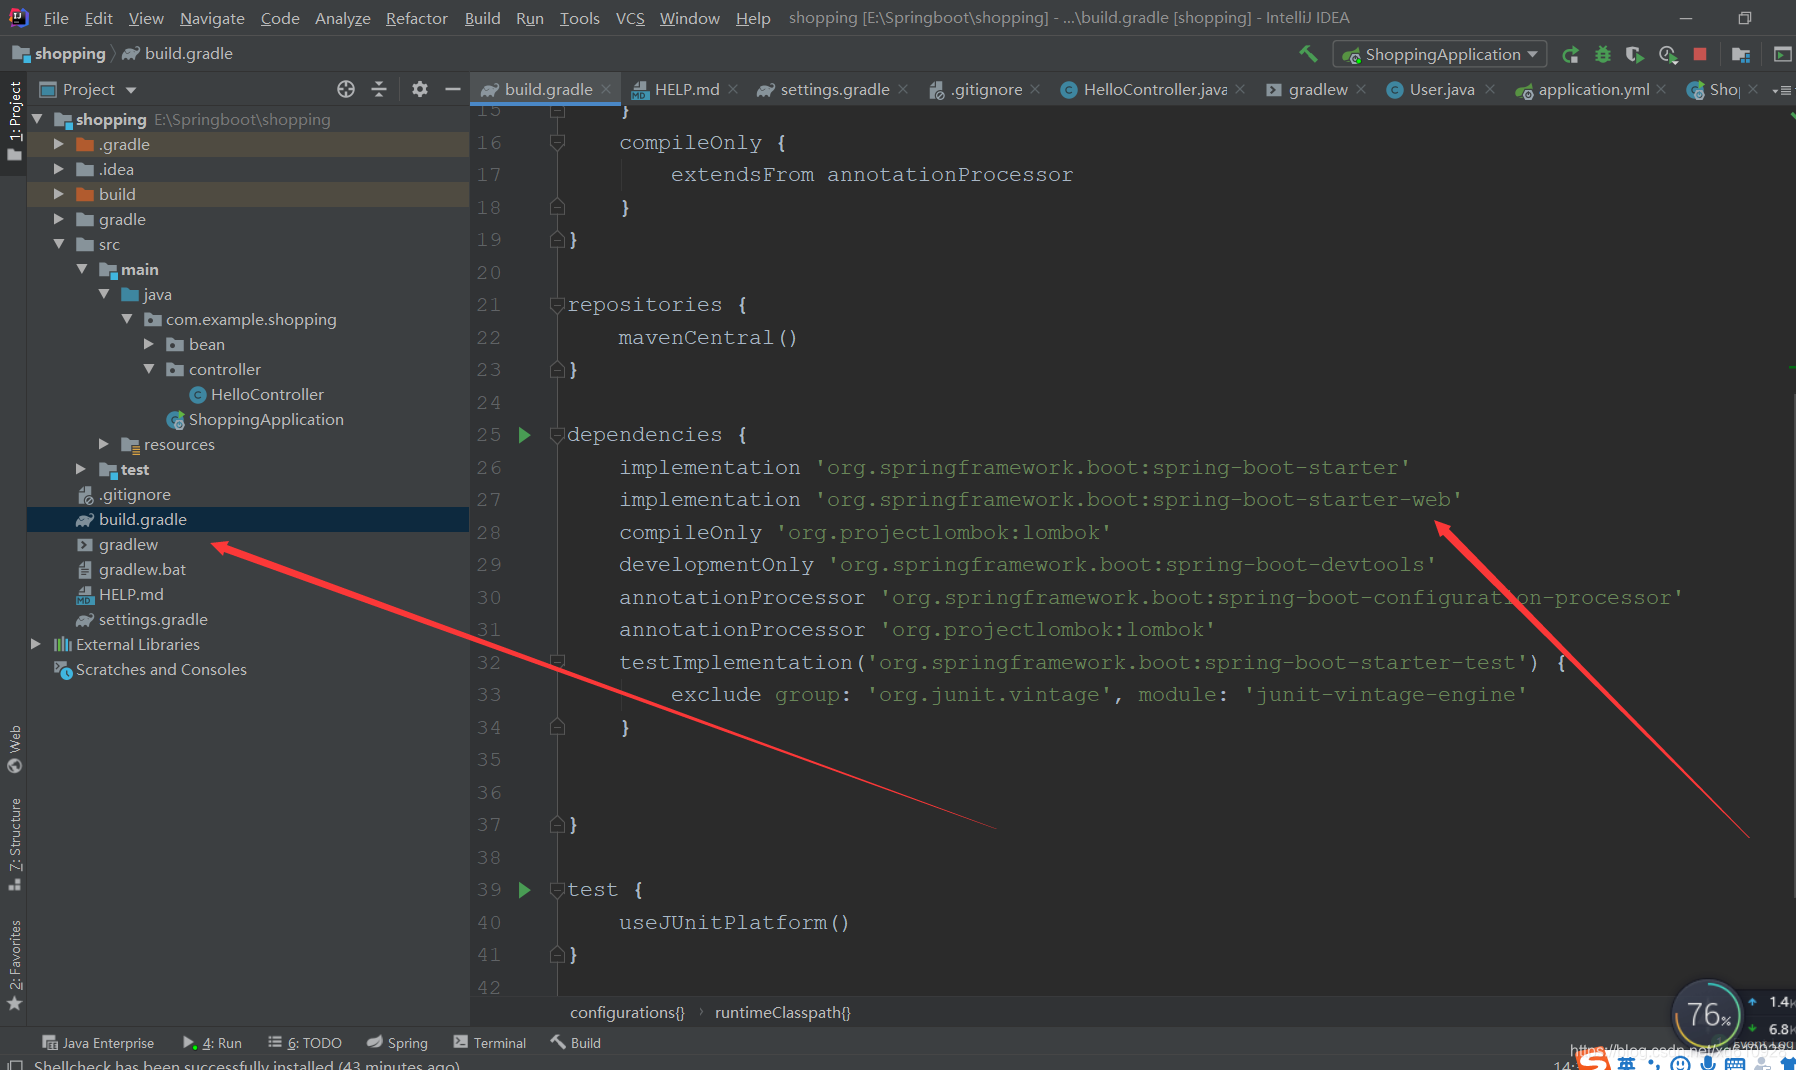Select settings.gradle in project tree
The width and height of the screenshot is (1796, 1070).
pyautogui.click(x=153, y=619)
